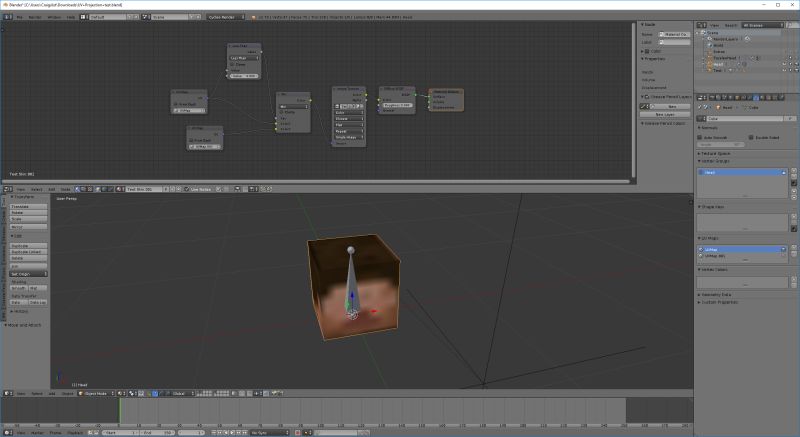The image size is (800, 437).
Task: Open the Scene properties tab
Action: (723, 98)
